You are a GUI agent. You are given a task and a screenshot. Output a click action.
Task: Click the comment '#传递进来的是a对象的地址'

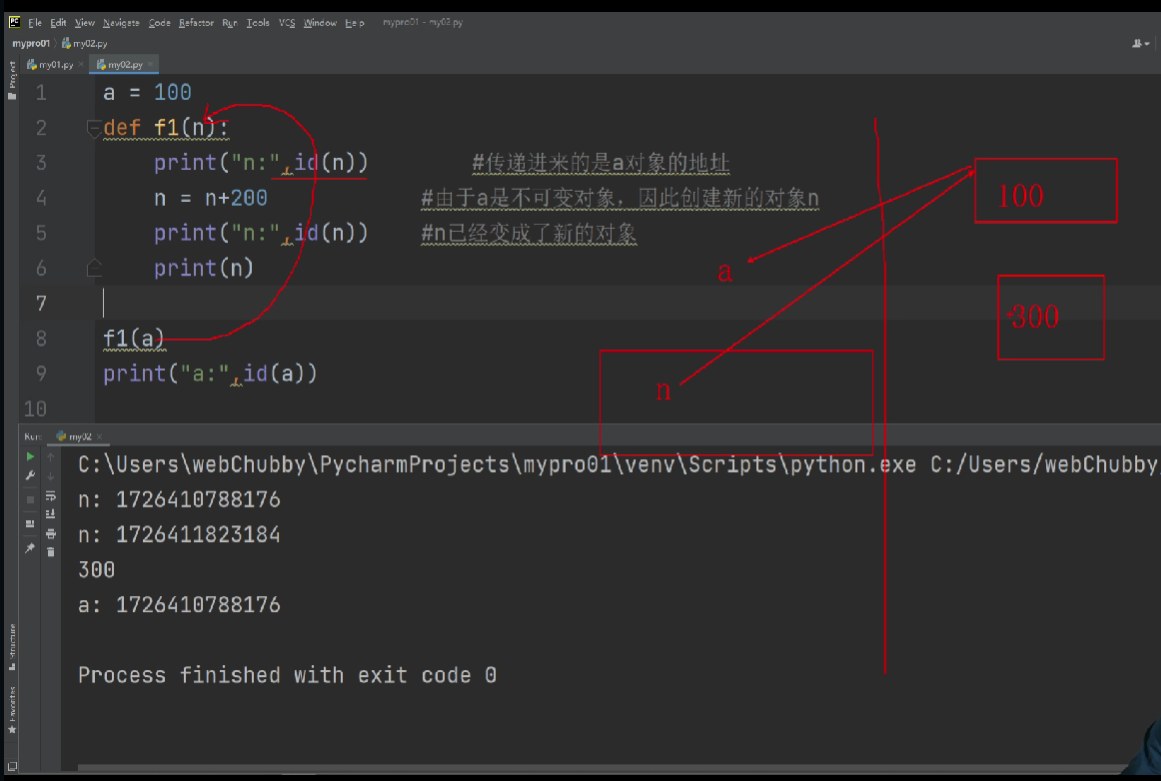600,164
